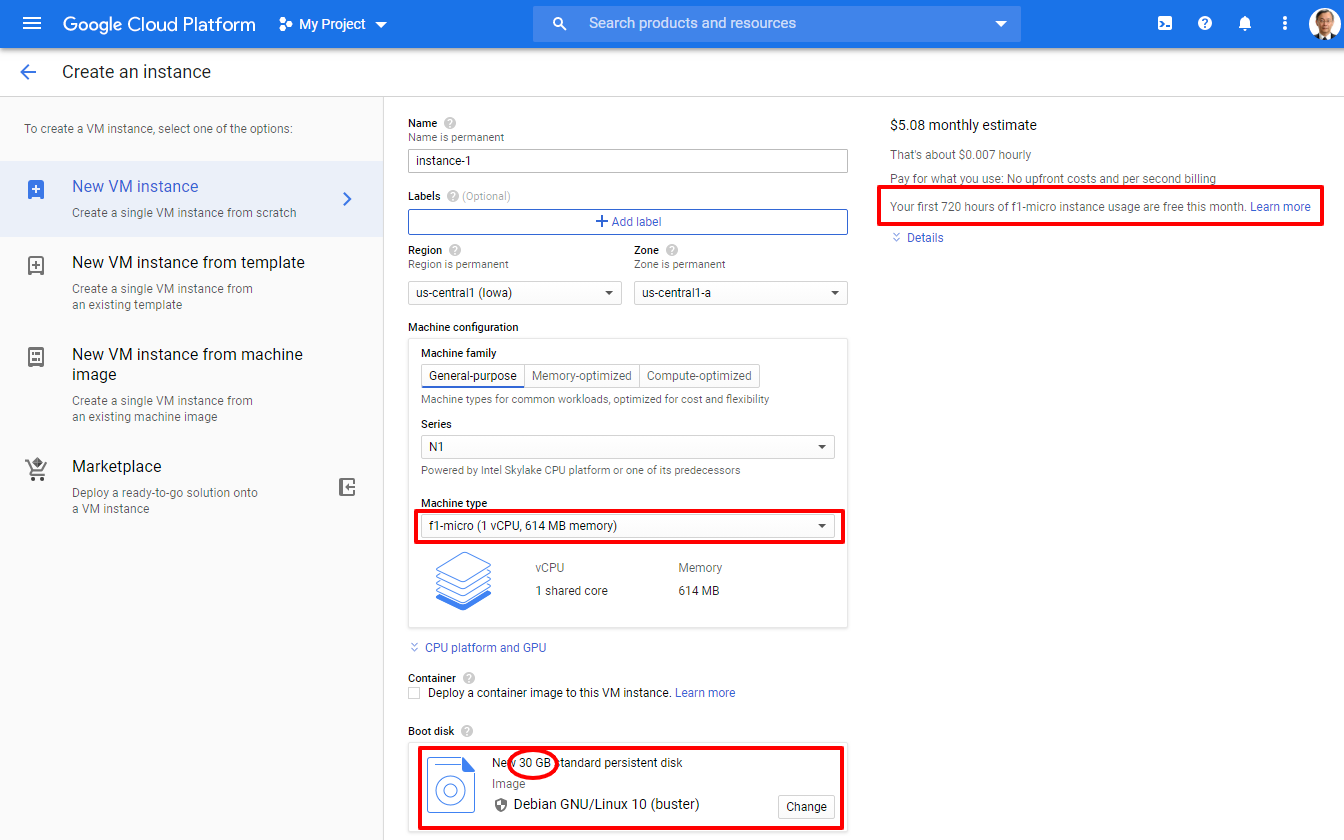This screenshot has width=1344, height=840.
Task: Click the New VM instance from template icon
Action: click(36, 265)
